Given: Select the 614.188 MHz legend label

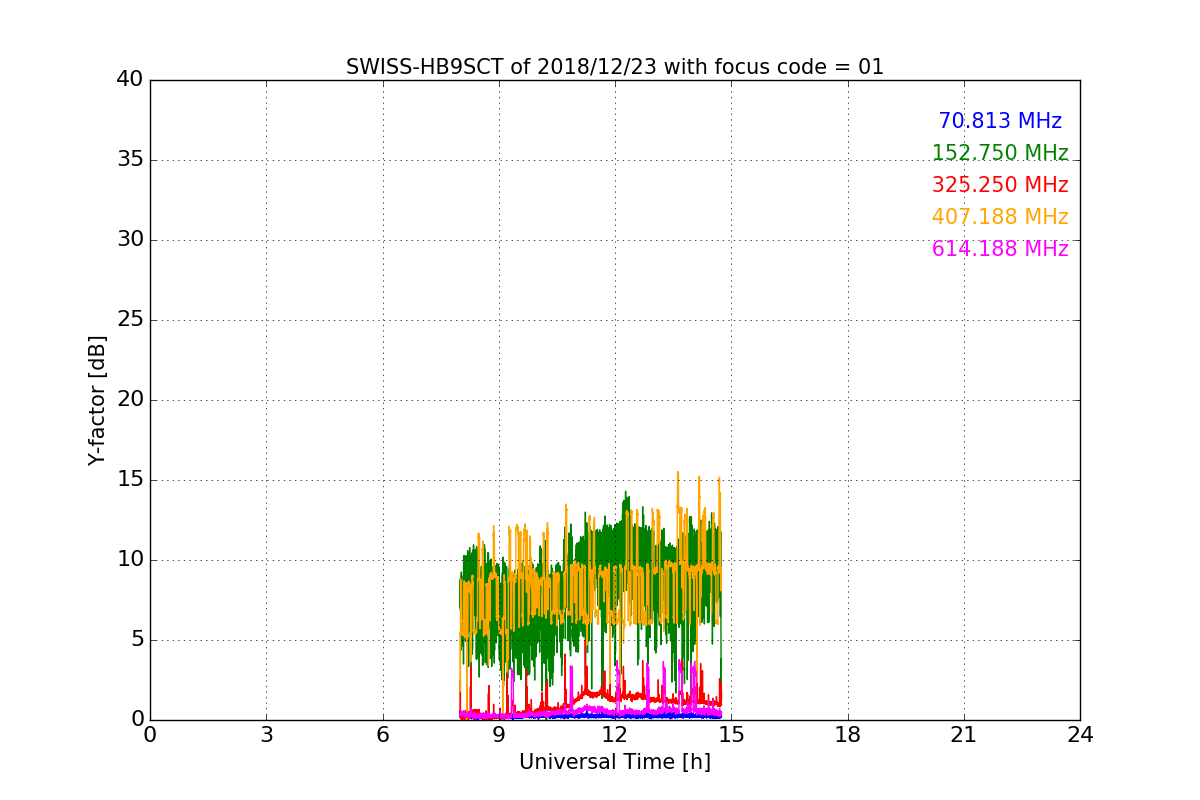Looking at the screenshot, I should click(x=1000, y=249).
